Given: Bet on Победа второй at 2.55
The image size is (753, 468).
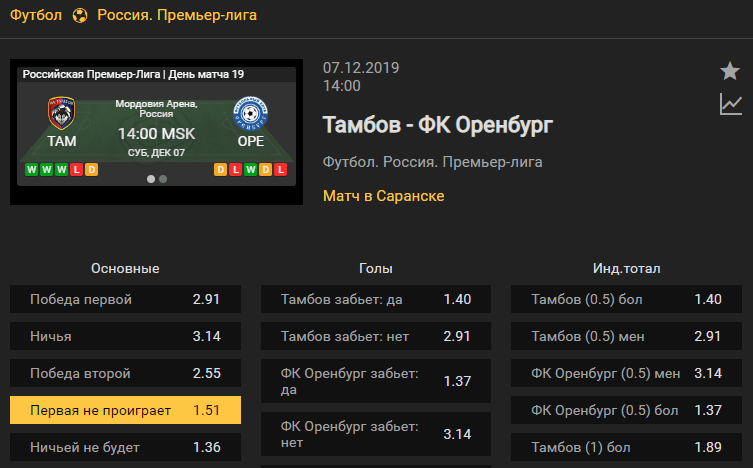Looking at the screenshot, I should coord(125,373).
